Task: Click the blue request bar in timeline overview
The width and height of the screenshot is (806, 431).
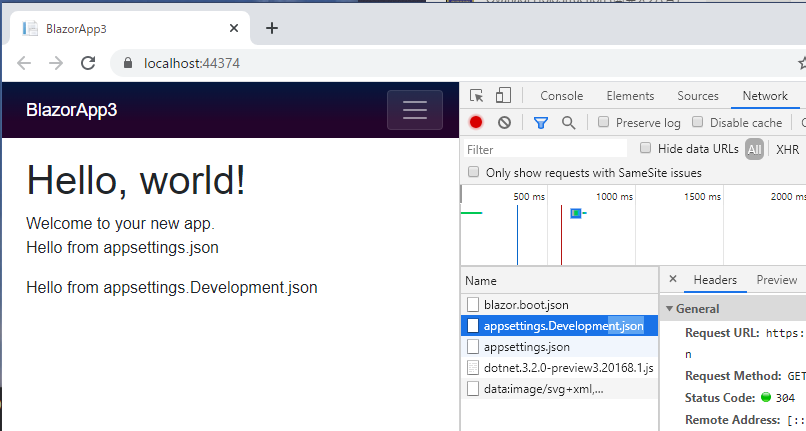Action: 576,213
